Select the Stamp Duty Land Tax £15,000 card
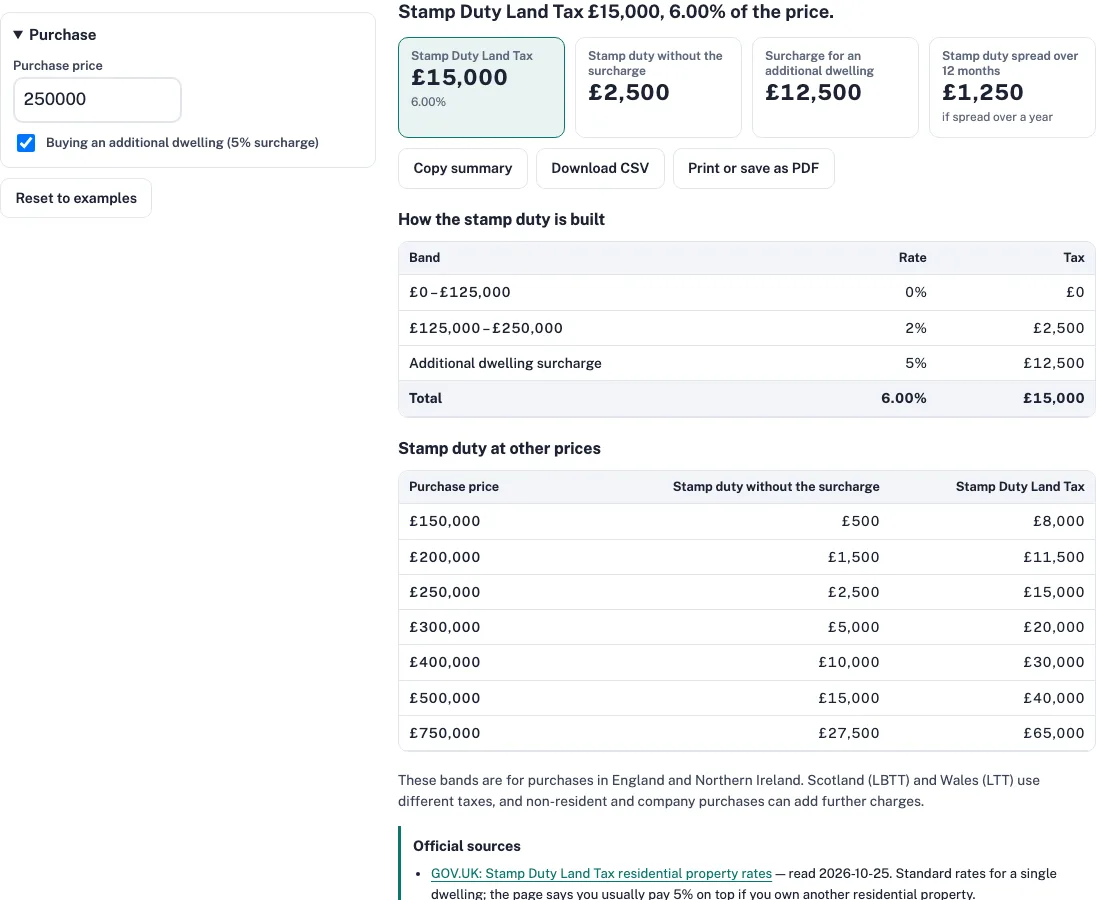This screenshot has width=1096, height=900. 481,87
